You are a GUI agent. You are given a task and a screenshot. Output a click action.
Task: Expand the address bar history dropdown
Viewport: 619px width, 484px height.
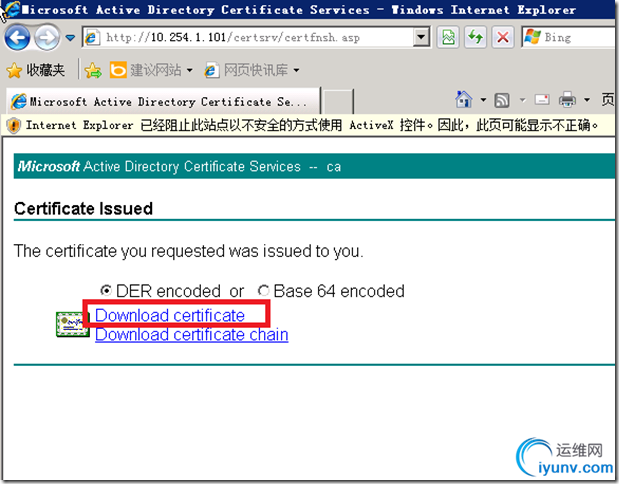(421, 38)
